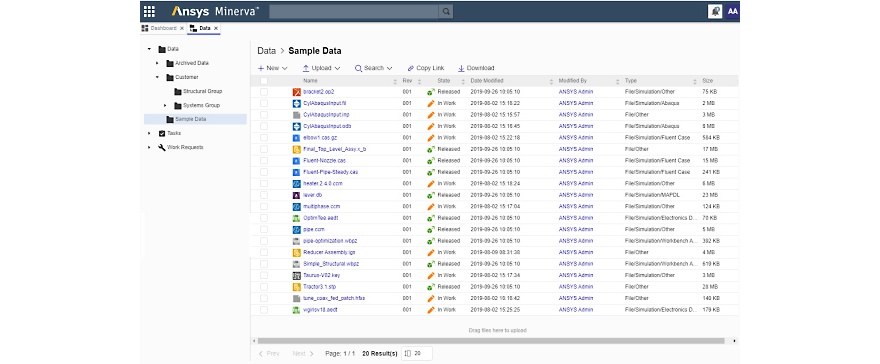Click the Tractor3.1.stp file icon

297,287
